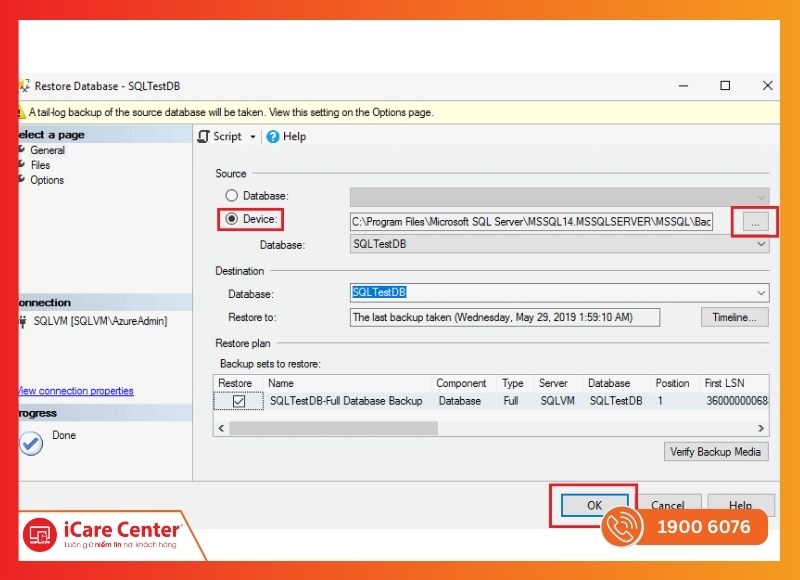Click the Device path text field

(531, 222)
